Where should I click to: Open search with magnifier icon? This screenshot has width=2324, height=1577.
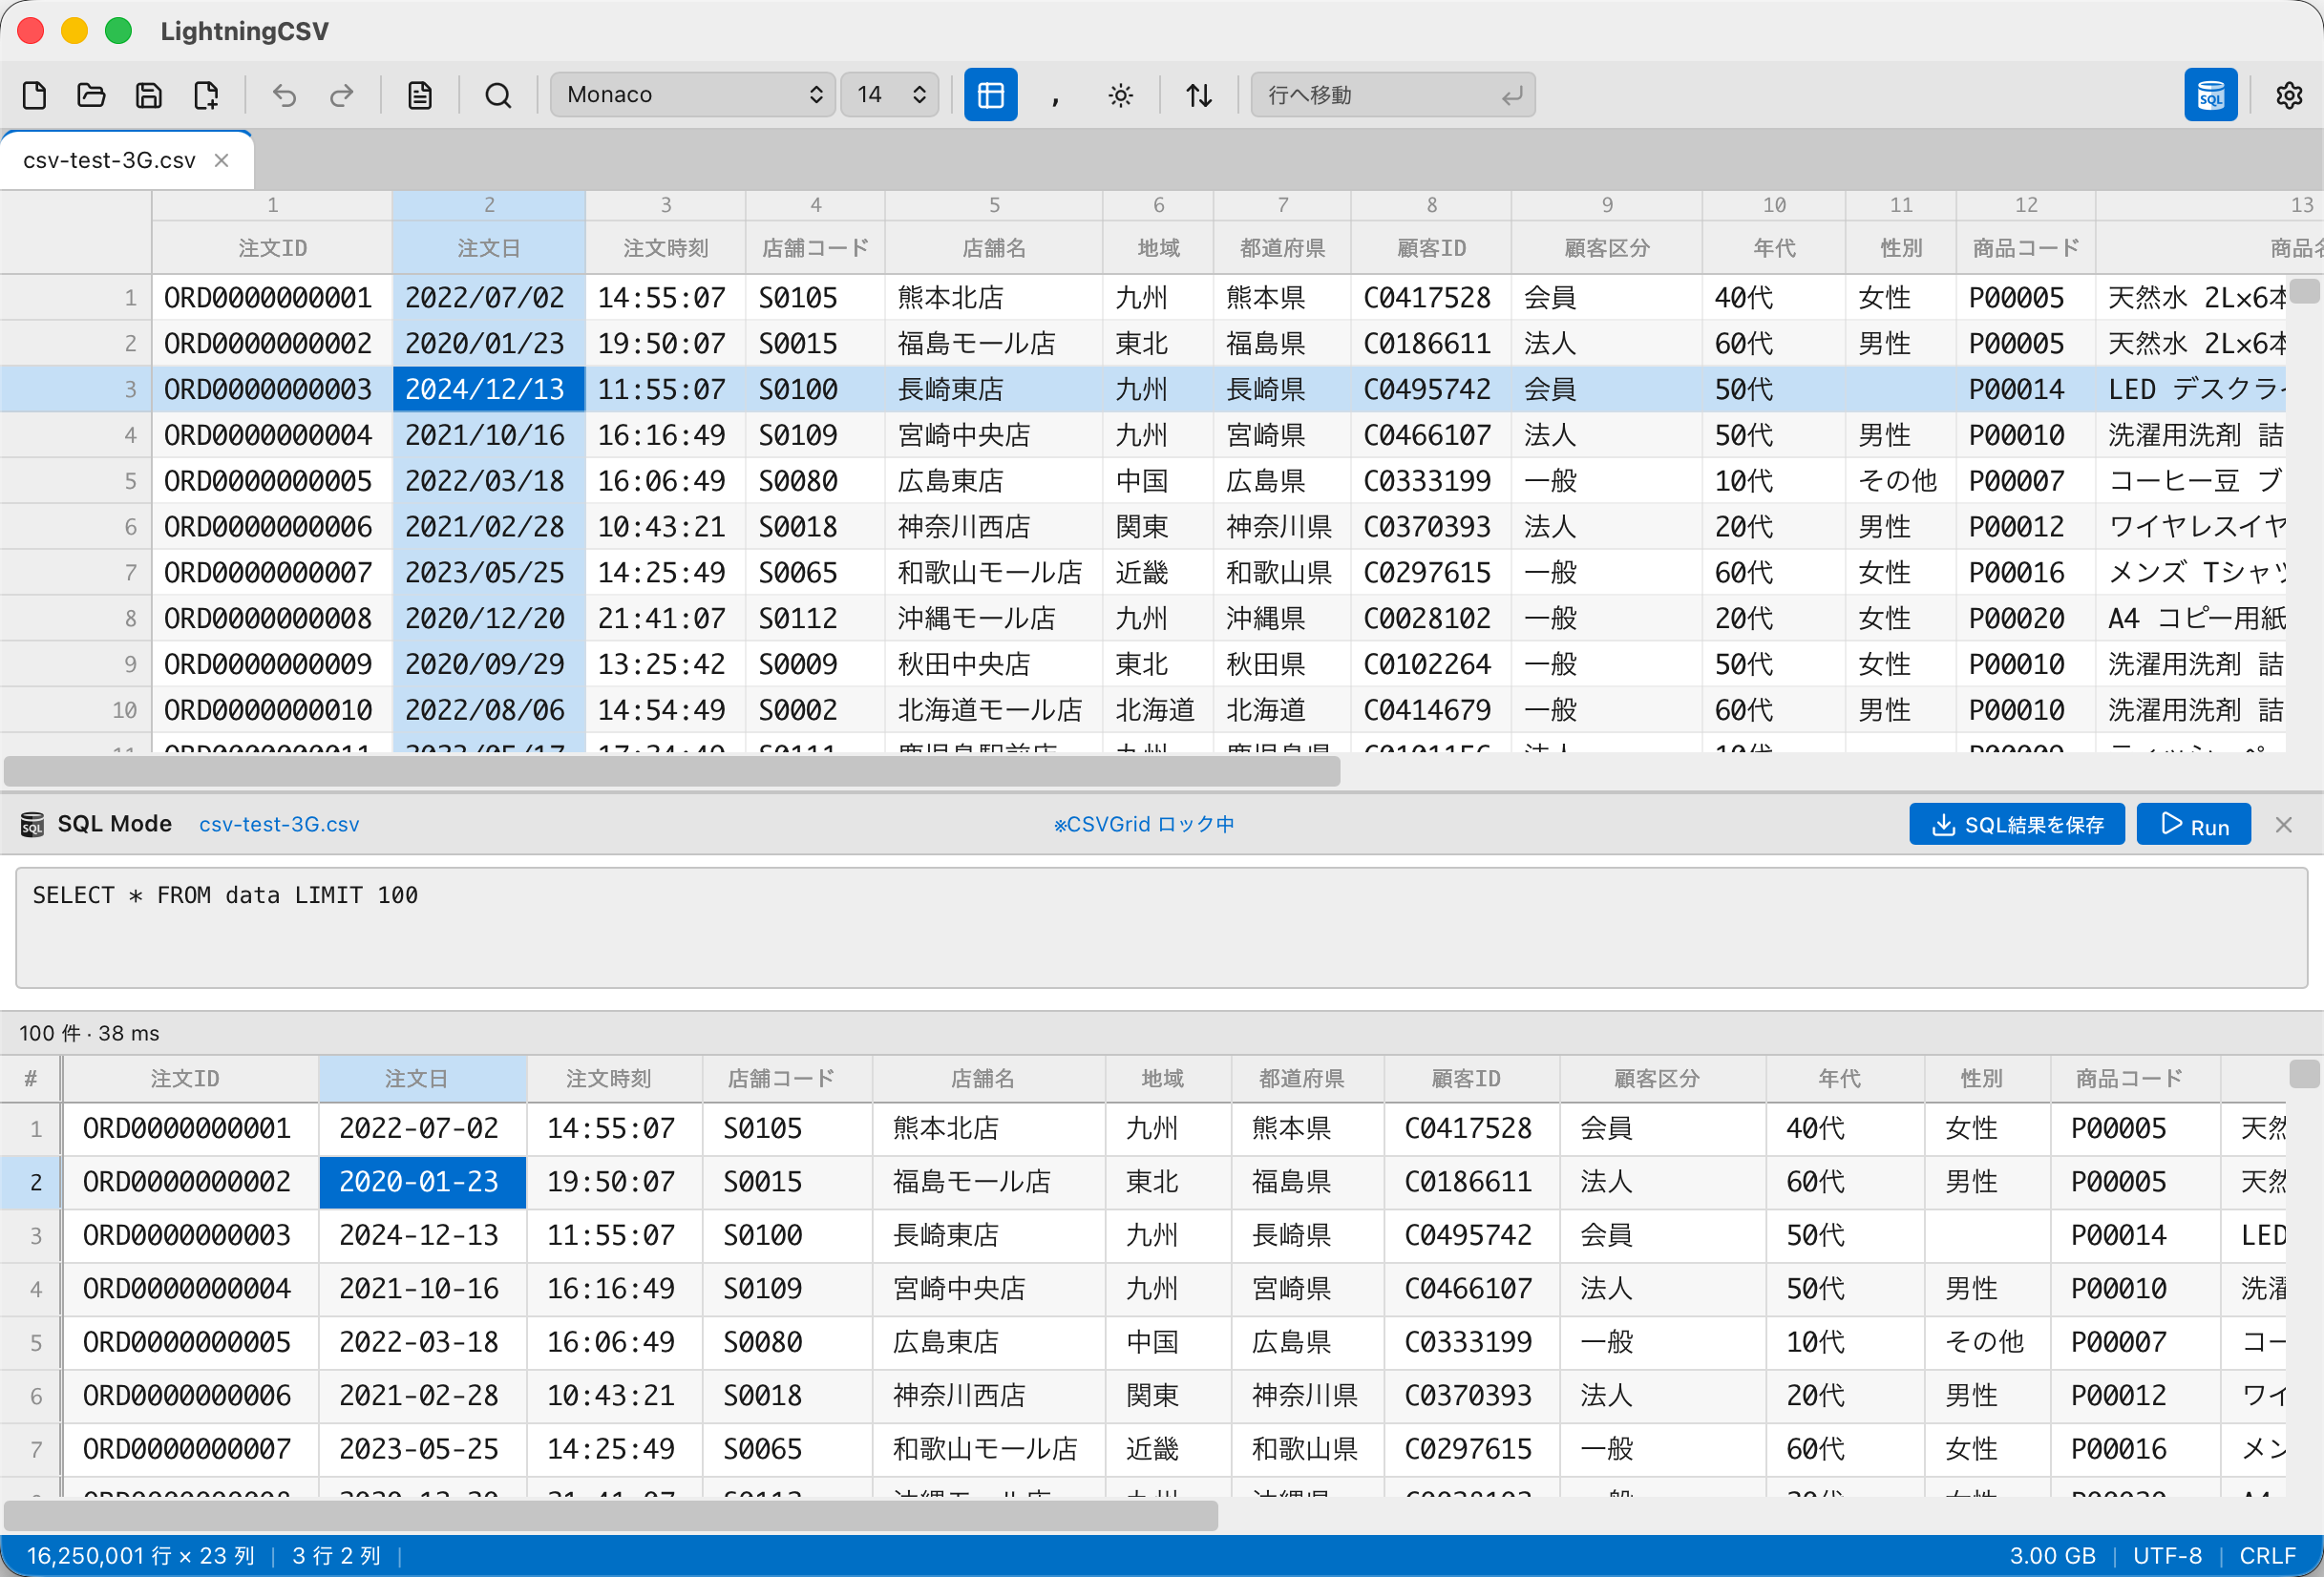pyautogui.click(x=498, y=95)
